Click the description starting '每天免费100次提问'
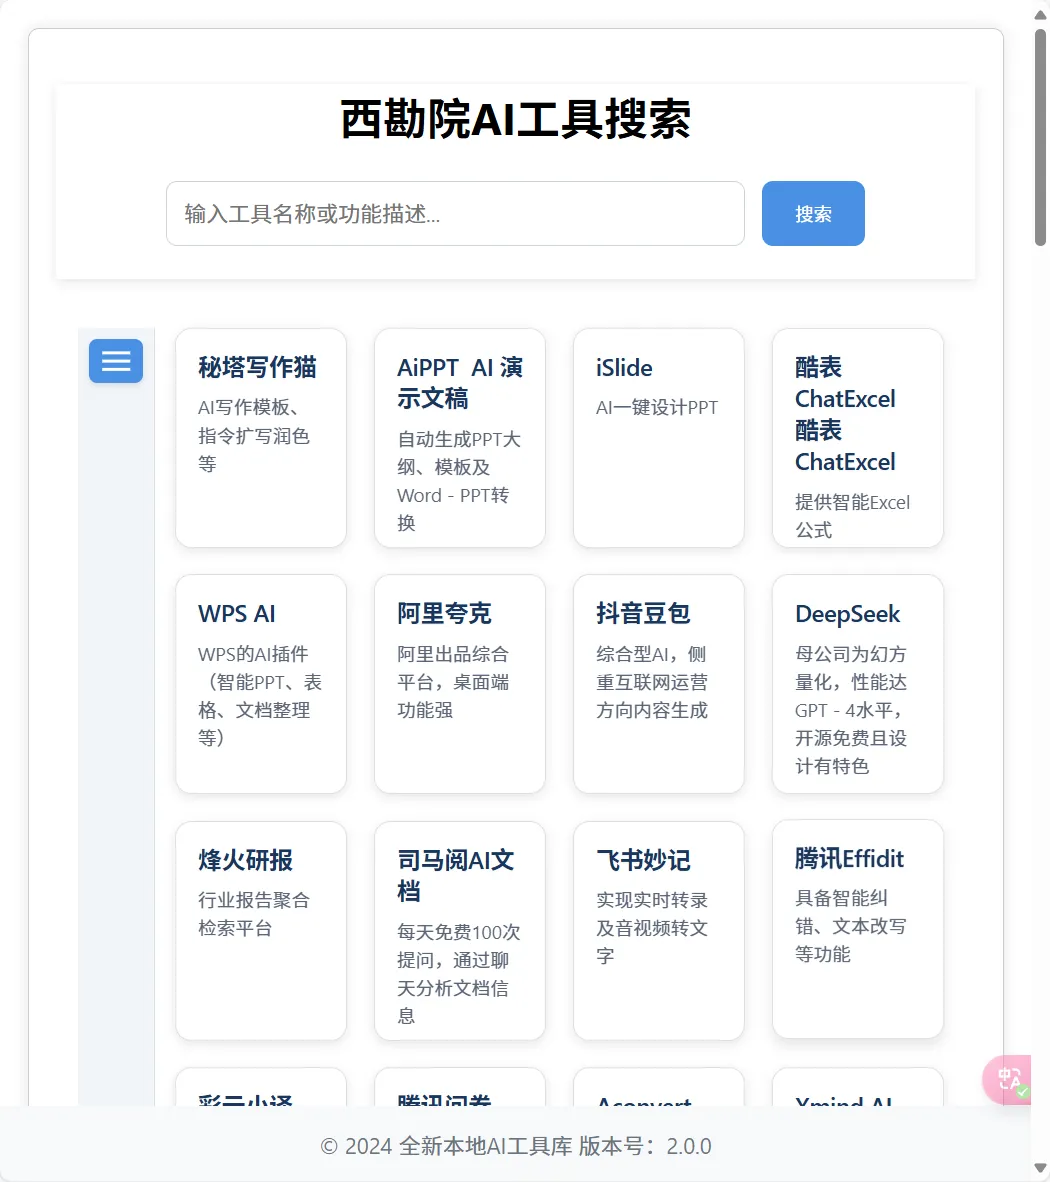 (x=458, y=974)
